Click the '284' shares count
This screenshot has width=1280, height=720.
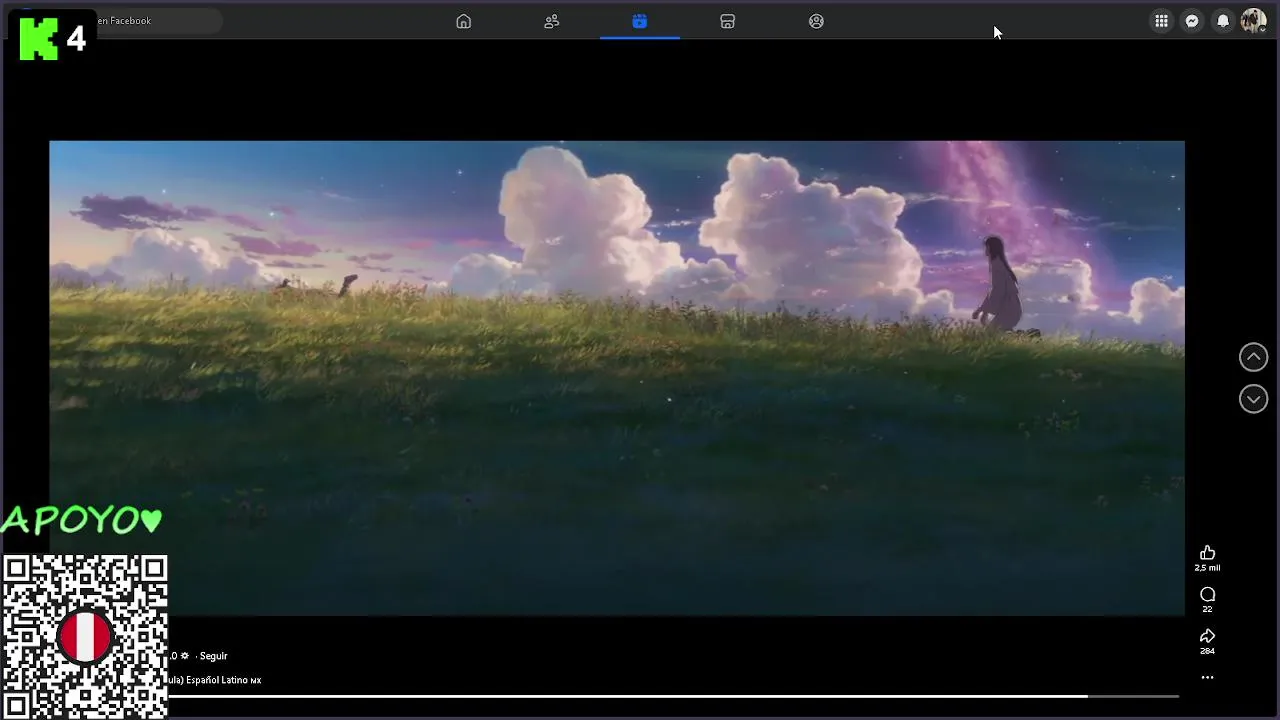point(1207,651)
